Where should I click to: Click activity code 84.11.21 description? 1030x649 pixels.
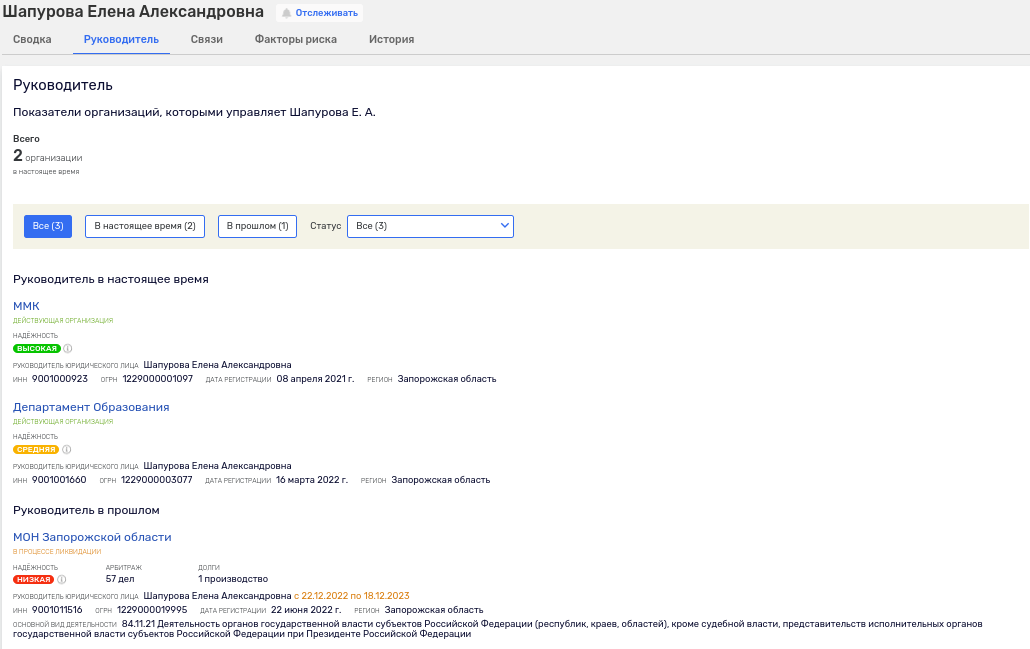pos(498,629)
